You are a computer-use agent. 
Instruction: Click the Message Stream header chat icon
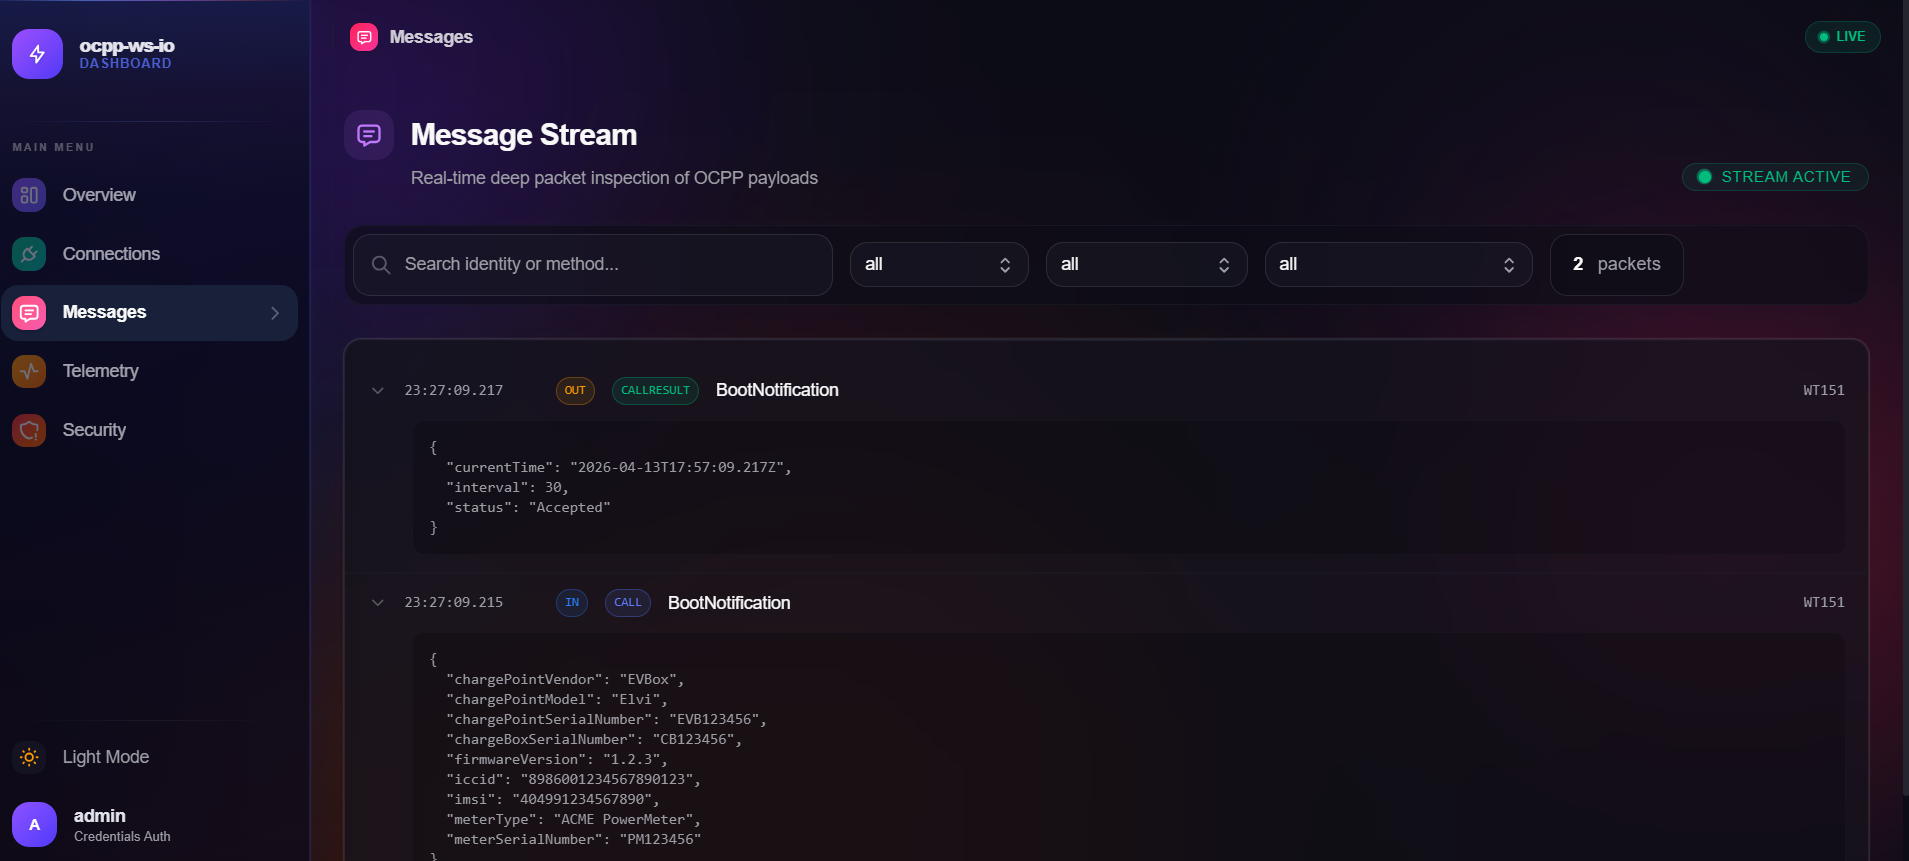coord(369,135)
